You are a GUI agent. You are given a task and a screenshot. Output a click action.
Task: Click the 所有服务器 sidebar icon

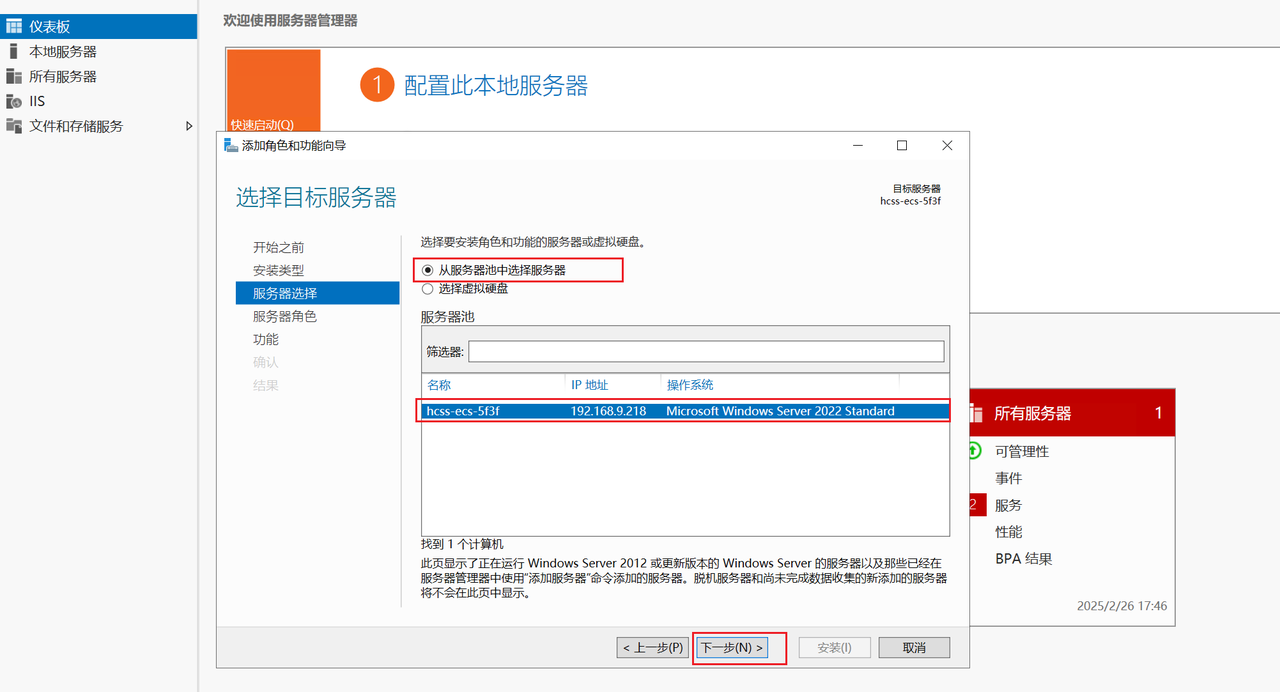[x=14, y=76]
